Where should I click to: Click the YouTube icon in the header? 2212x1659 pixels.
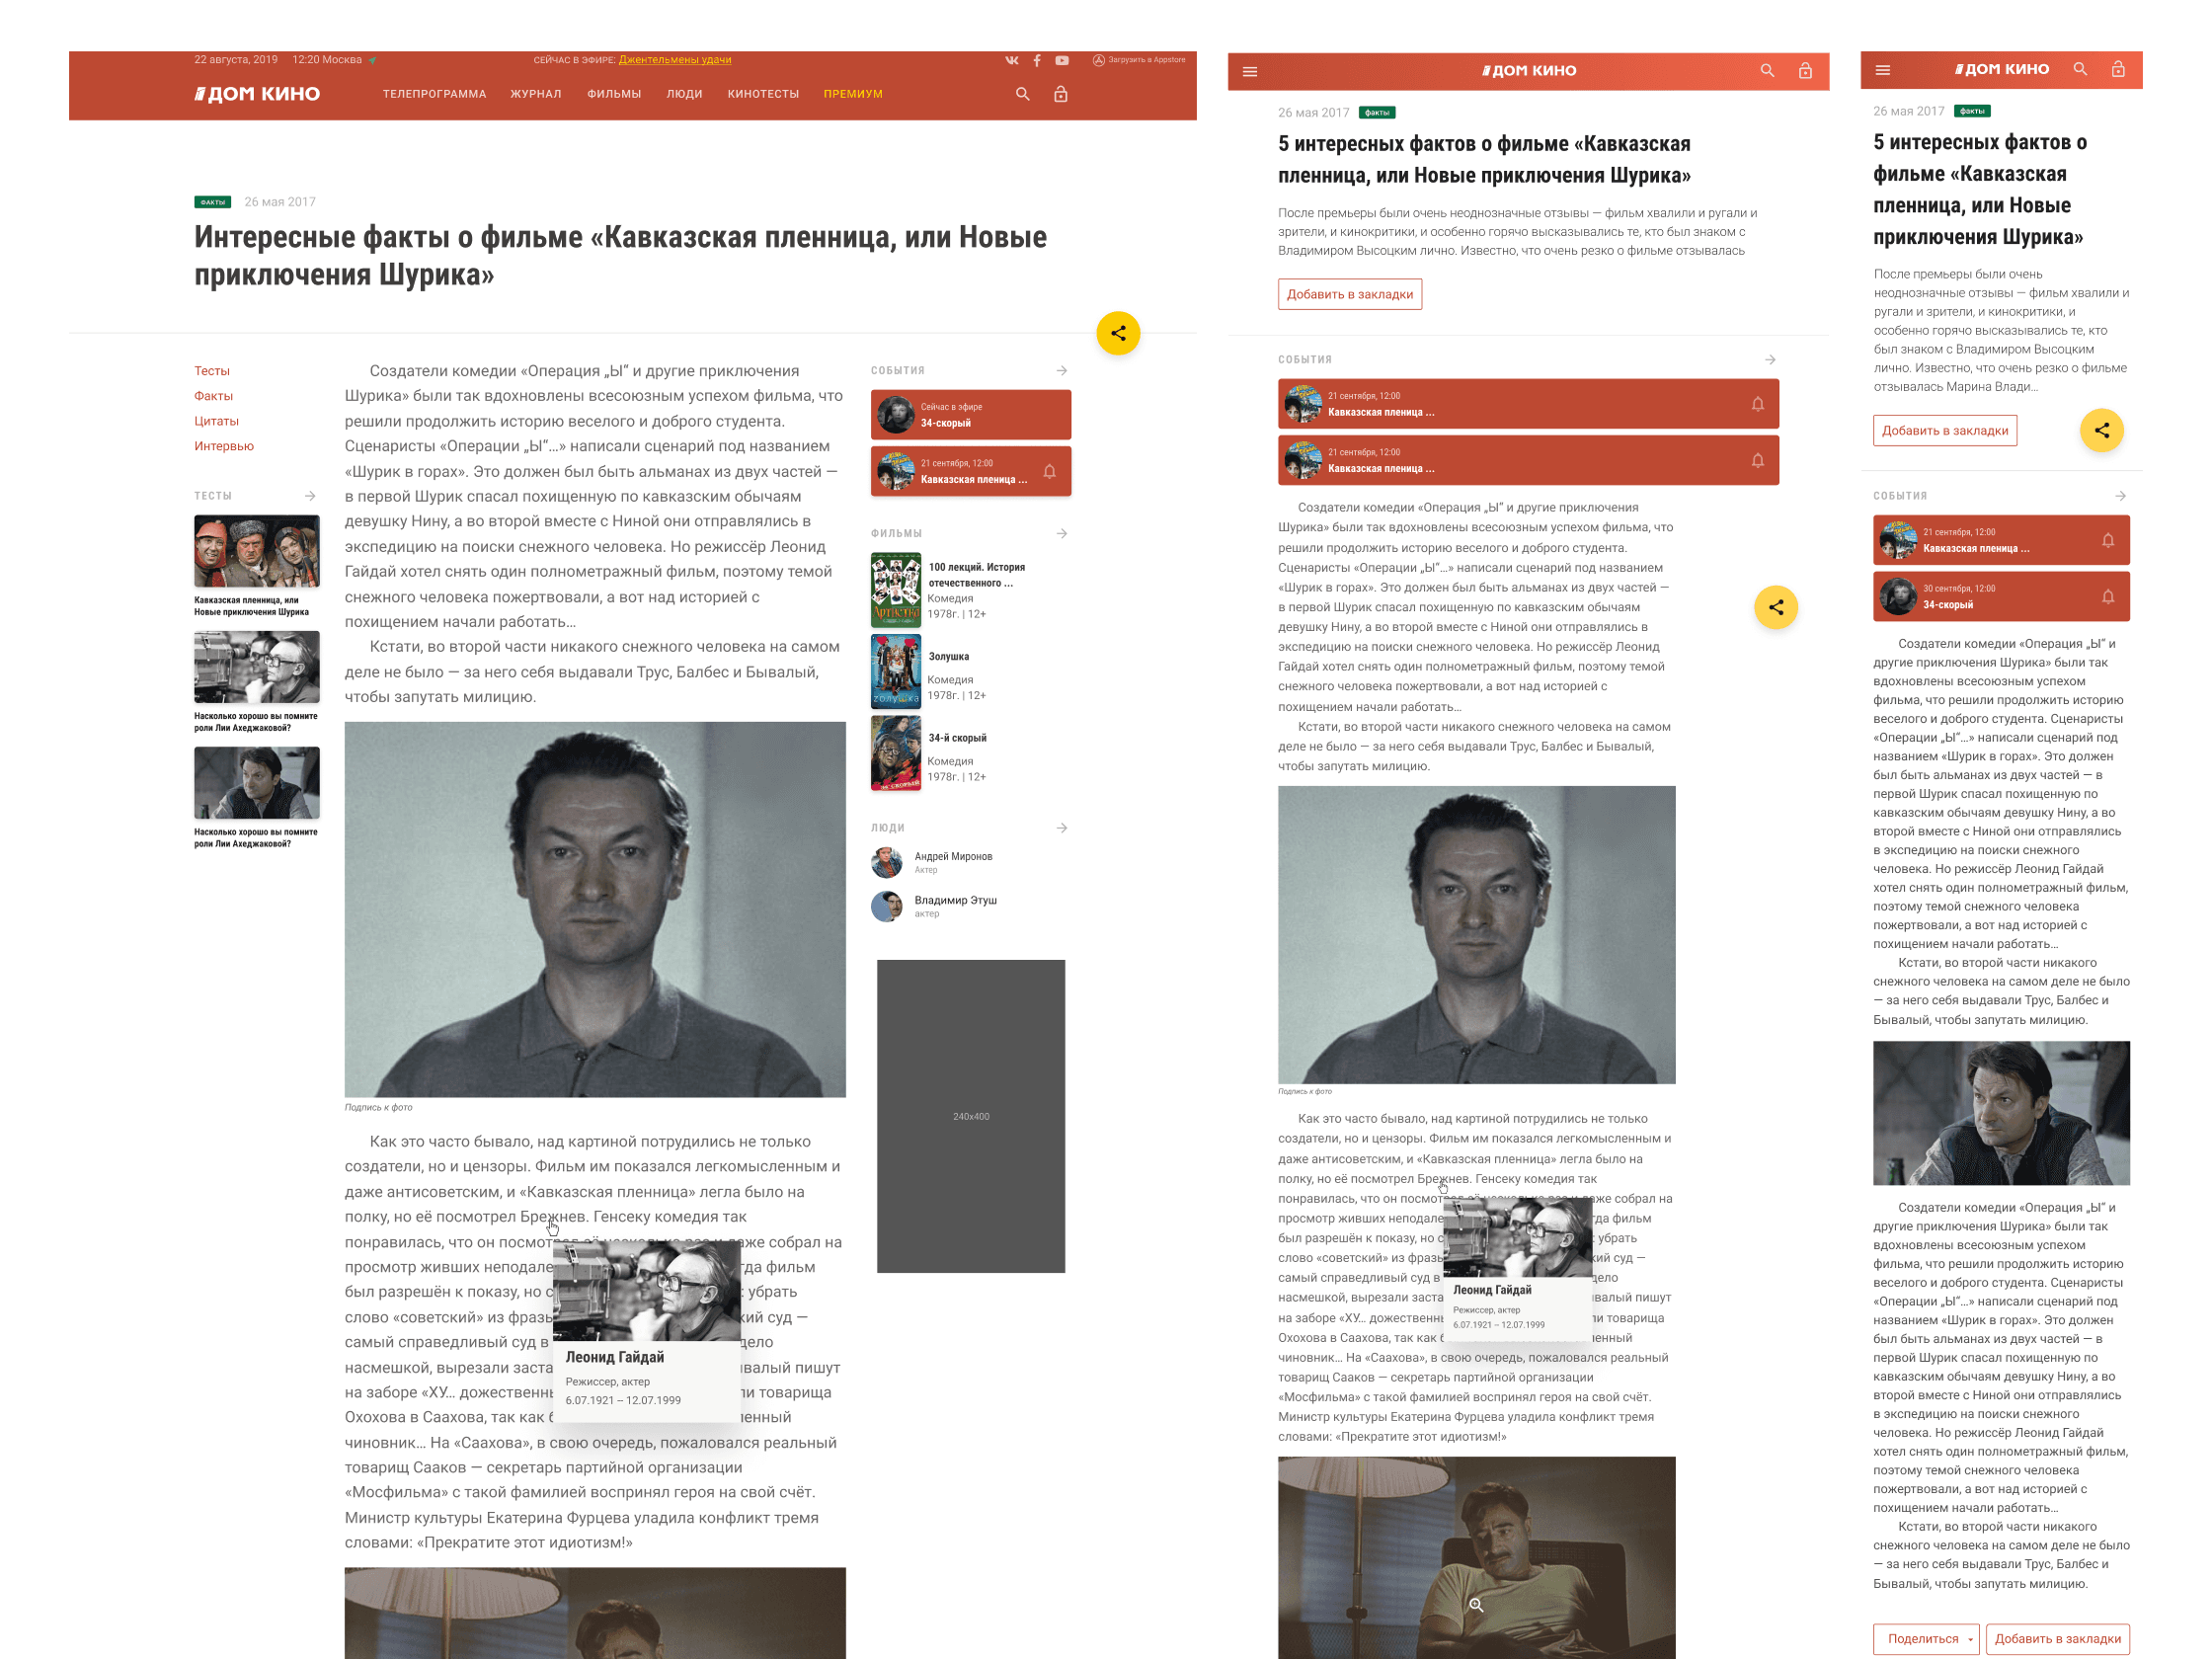1062,60
